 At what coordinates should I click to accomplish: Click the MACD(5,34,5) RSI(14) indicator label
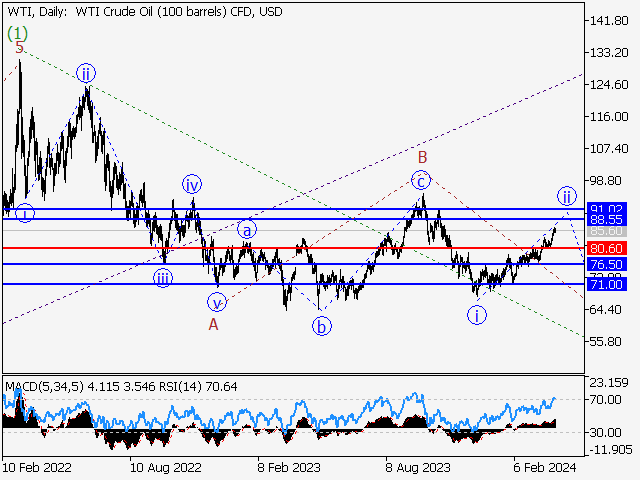click(x=121, y=386)
